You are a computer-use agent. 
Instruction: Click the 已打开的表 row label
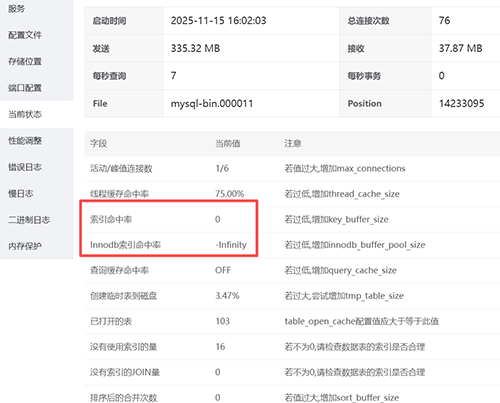click(111, 322)
